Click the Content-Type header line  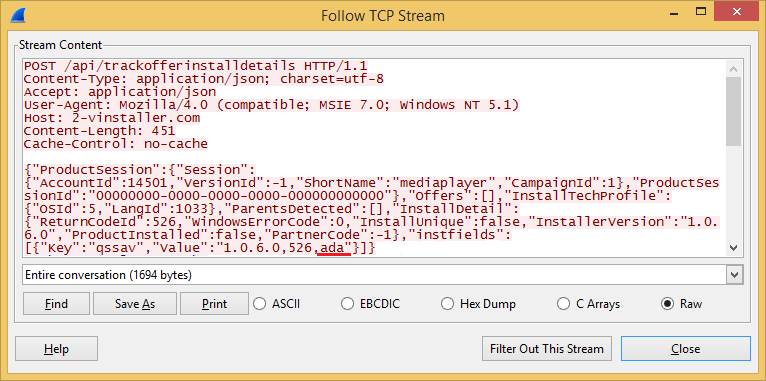(204, 79)
